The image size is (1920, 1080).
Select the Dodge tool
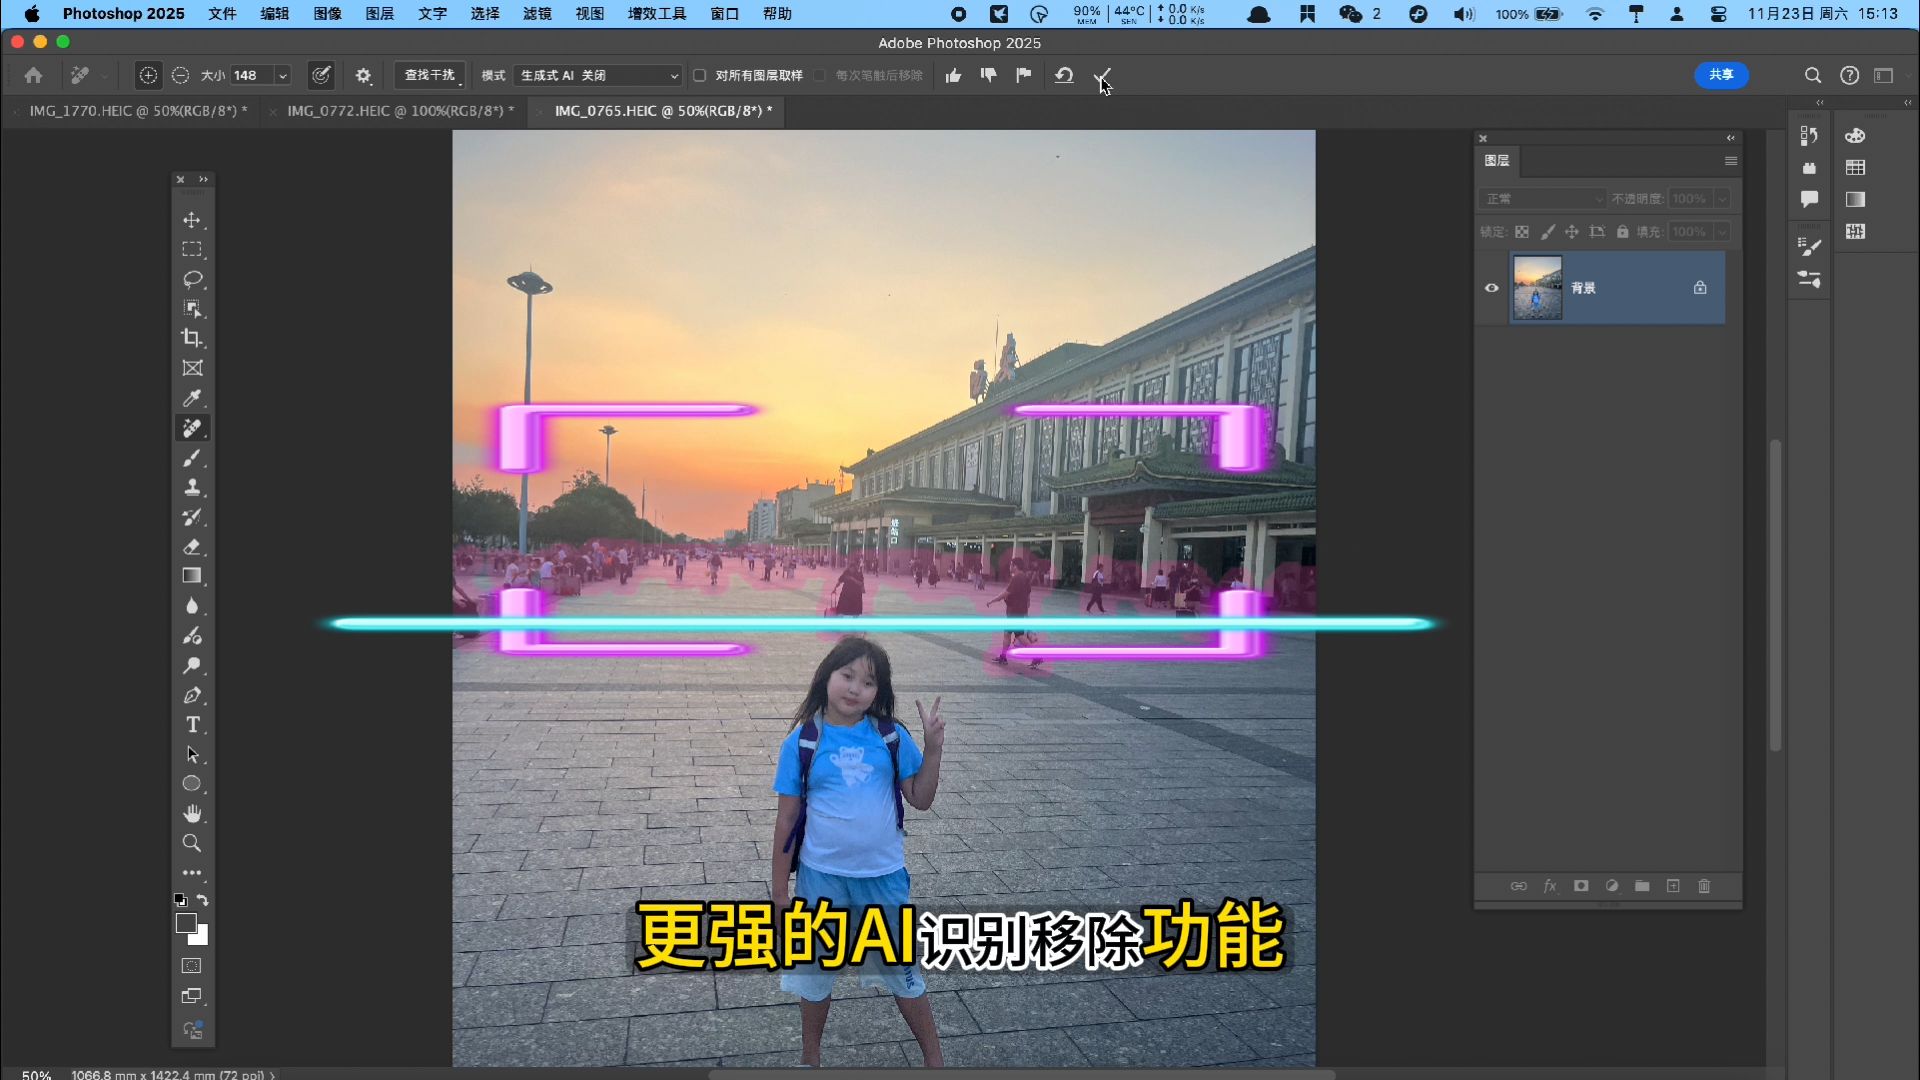[191, 666]
